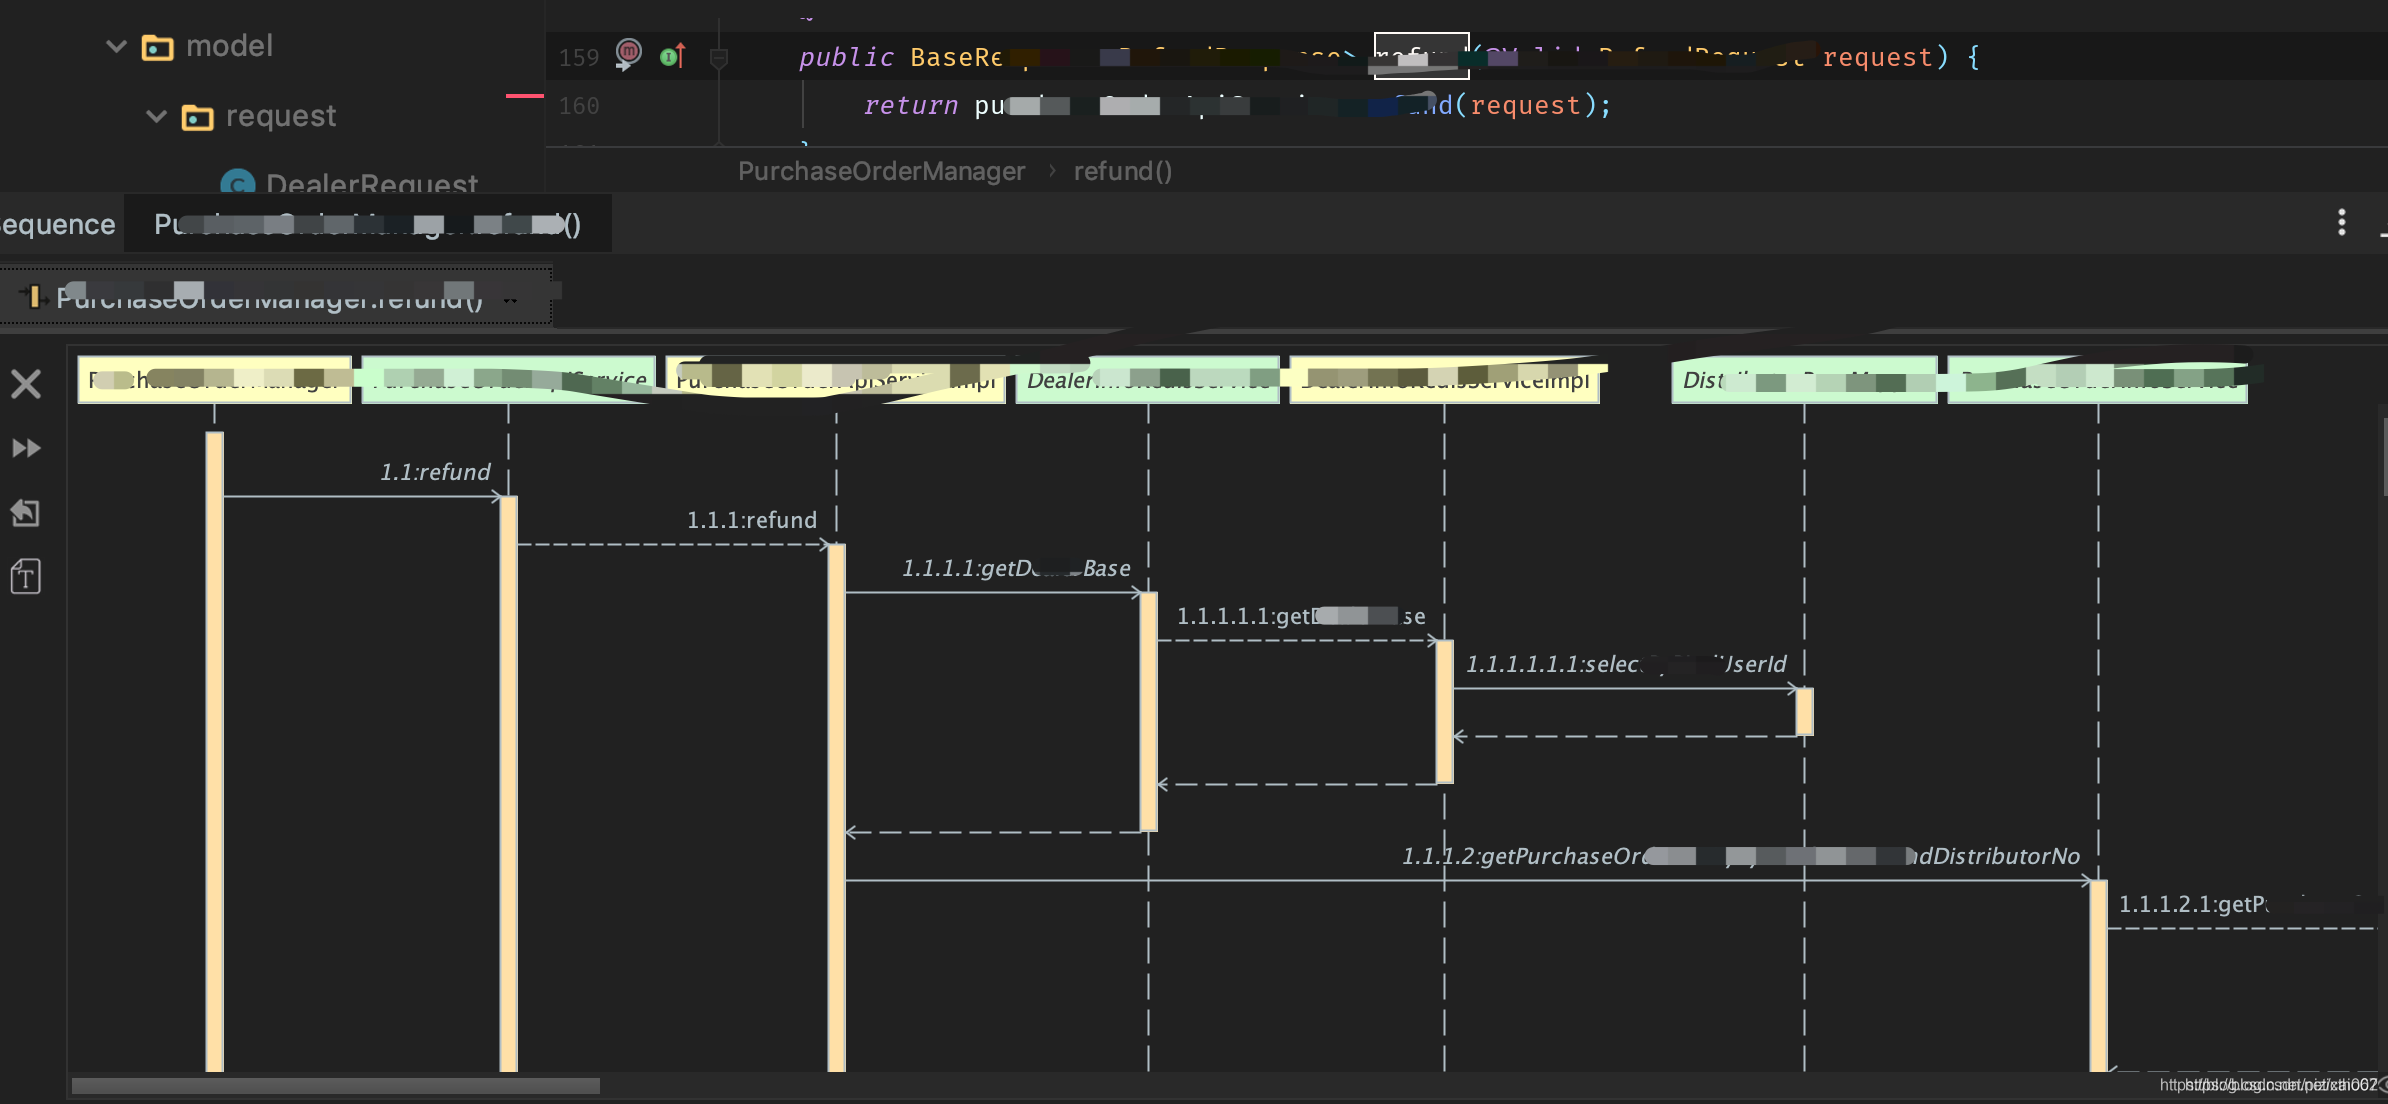Collapse the request folder chevron
2388x1104 pixels.
[x=156, y=116]
